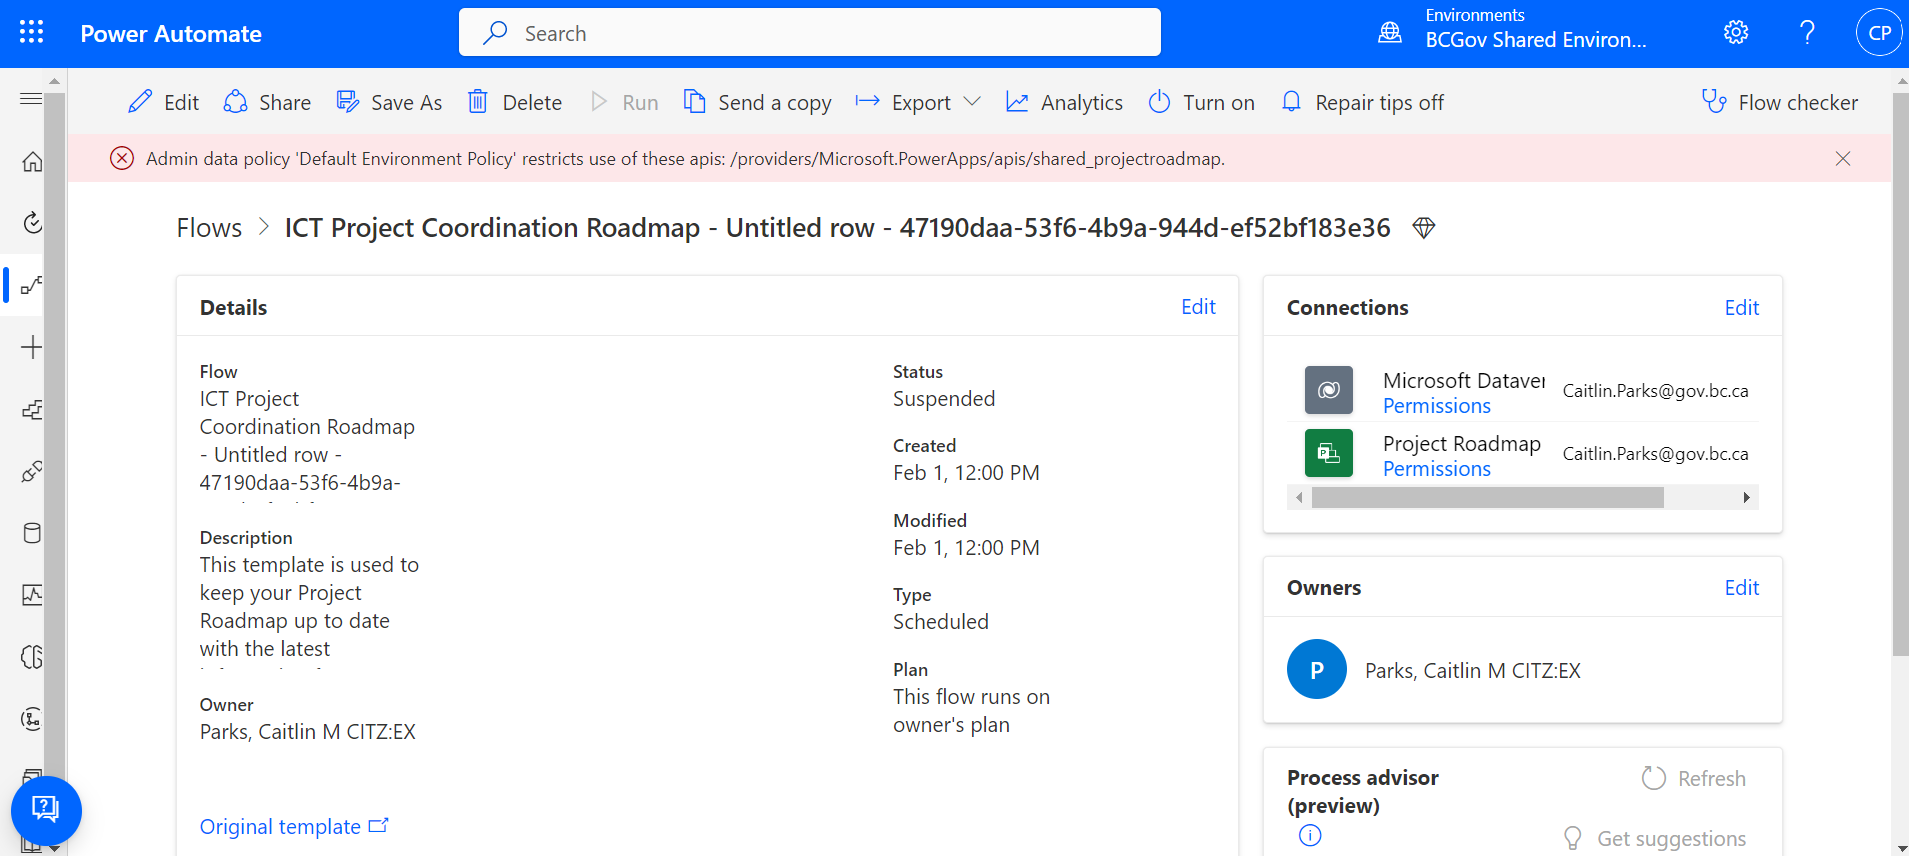Click the red error icon in banner
The height and width of the screenshot is (856, 1909).
click(122, 158)
